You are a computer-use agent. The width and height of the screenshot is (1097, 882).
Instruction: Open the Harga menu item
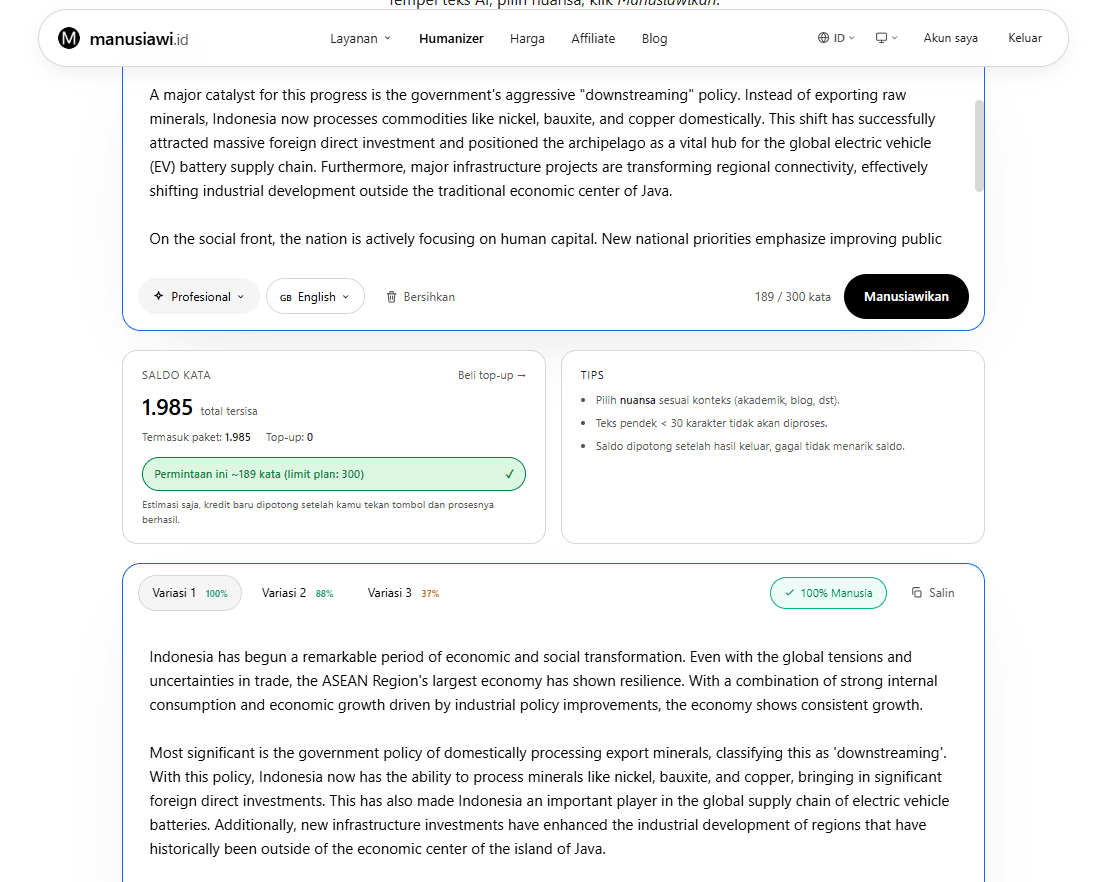point(527,38)
